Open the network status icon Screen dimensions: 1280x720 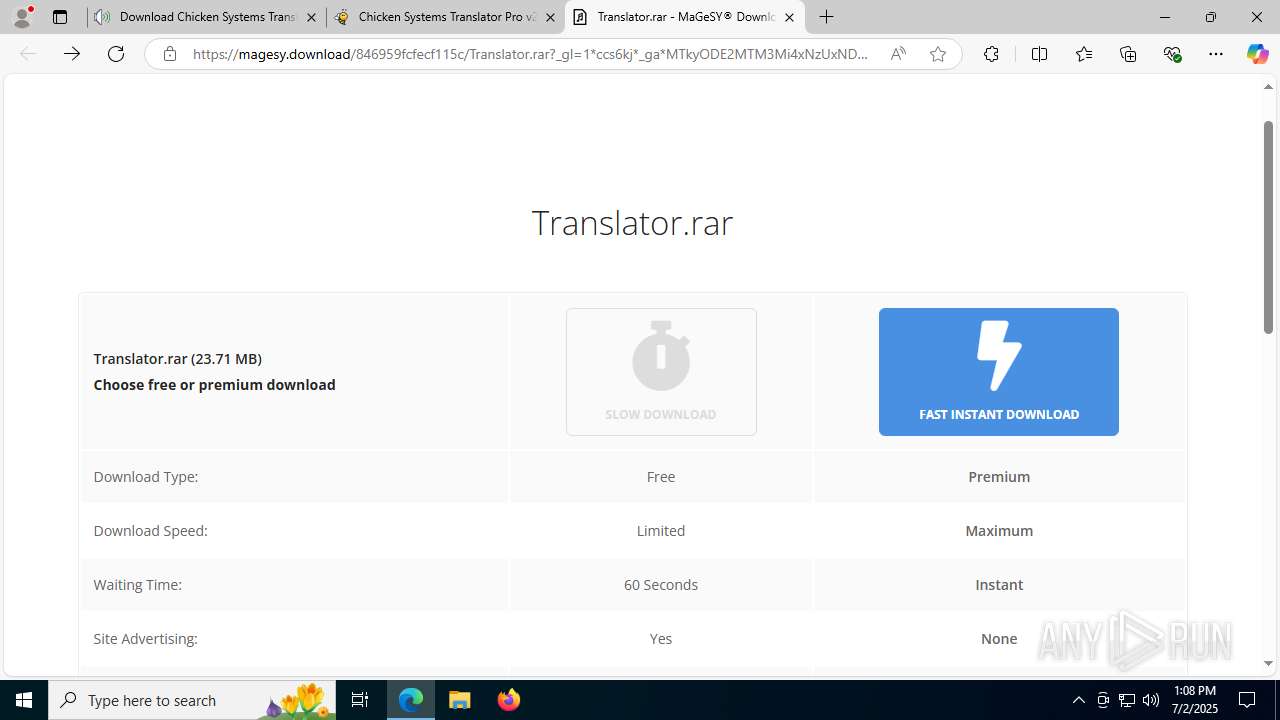point(1127,700)
